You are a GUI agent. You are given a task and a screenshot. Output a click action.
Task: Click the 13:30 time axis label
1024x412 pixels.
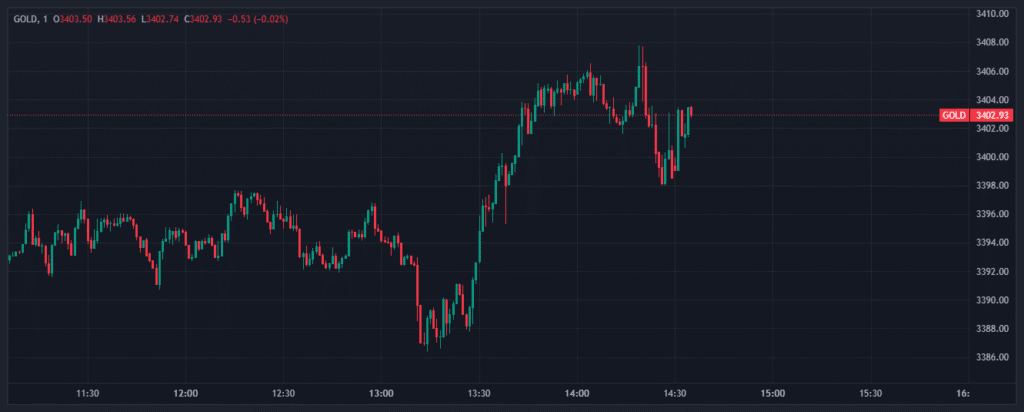479,394
